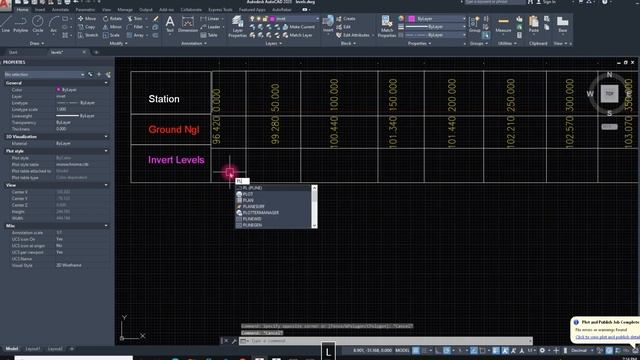Open the View ribbon tab
This screenshot has width=640, height=360.
[107, 9]
